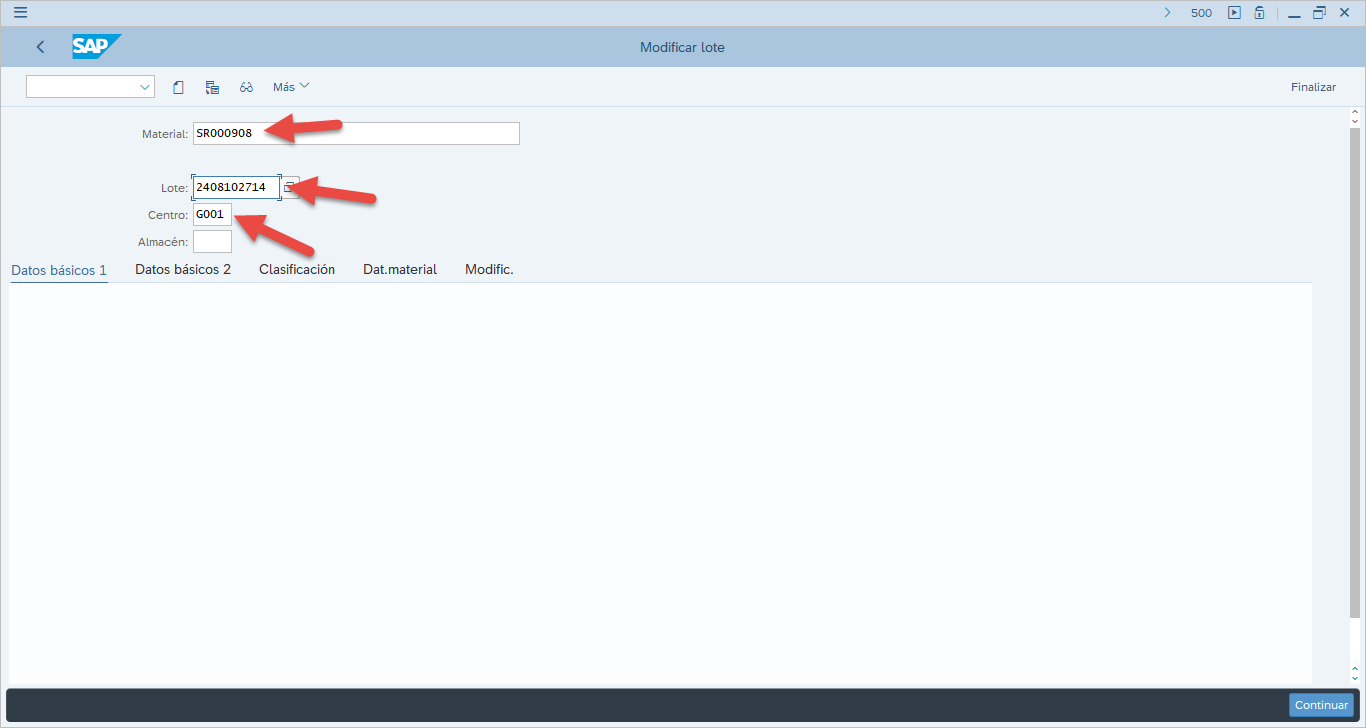Click the unlock padlock icon in title bar

point(1260,13)
